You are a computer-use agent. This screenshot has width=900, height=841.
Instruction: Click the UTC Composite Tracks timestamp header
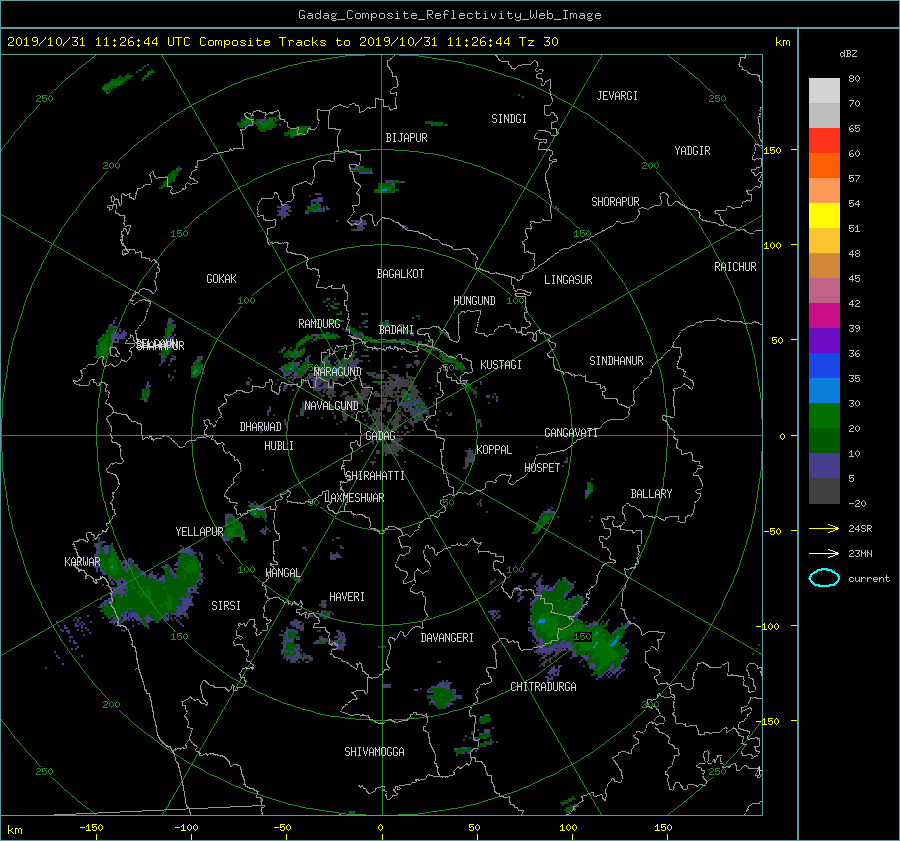pyautogui.click(x=282, y=42)
